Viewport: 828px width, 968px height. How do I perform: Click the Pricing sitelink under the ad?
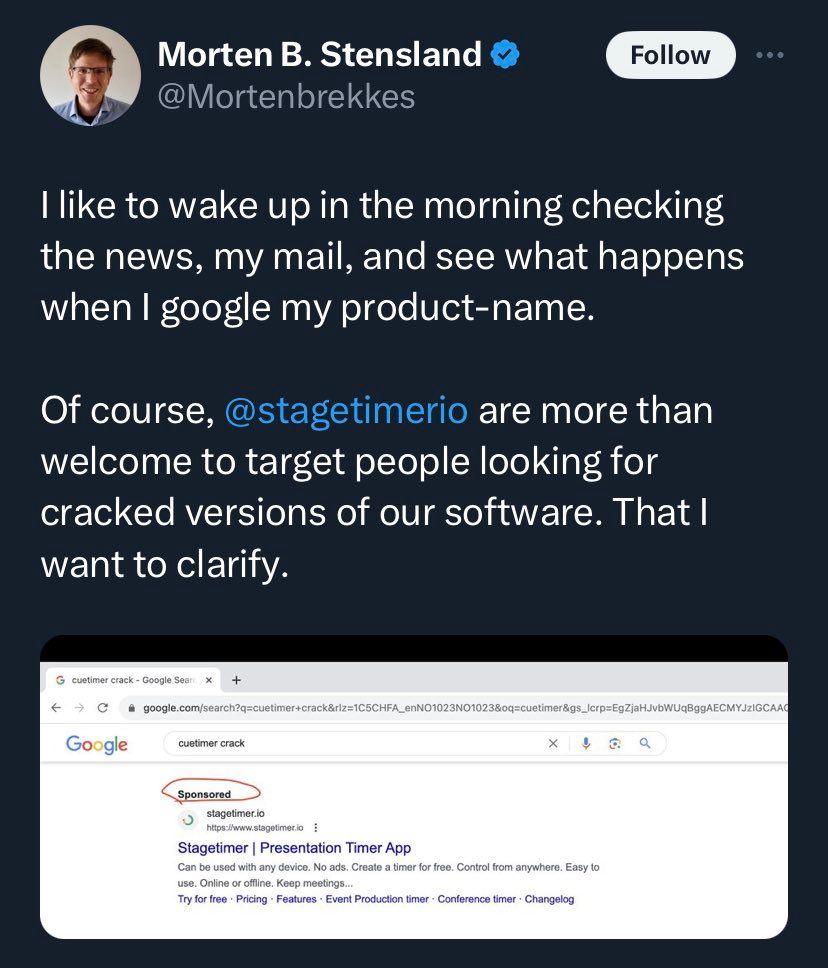251,899
